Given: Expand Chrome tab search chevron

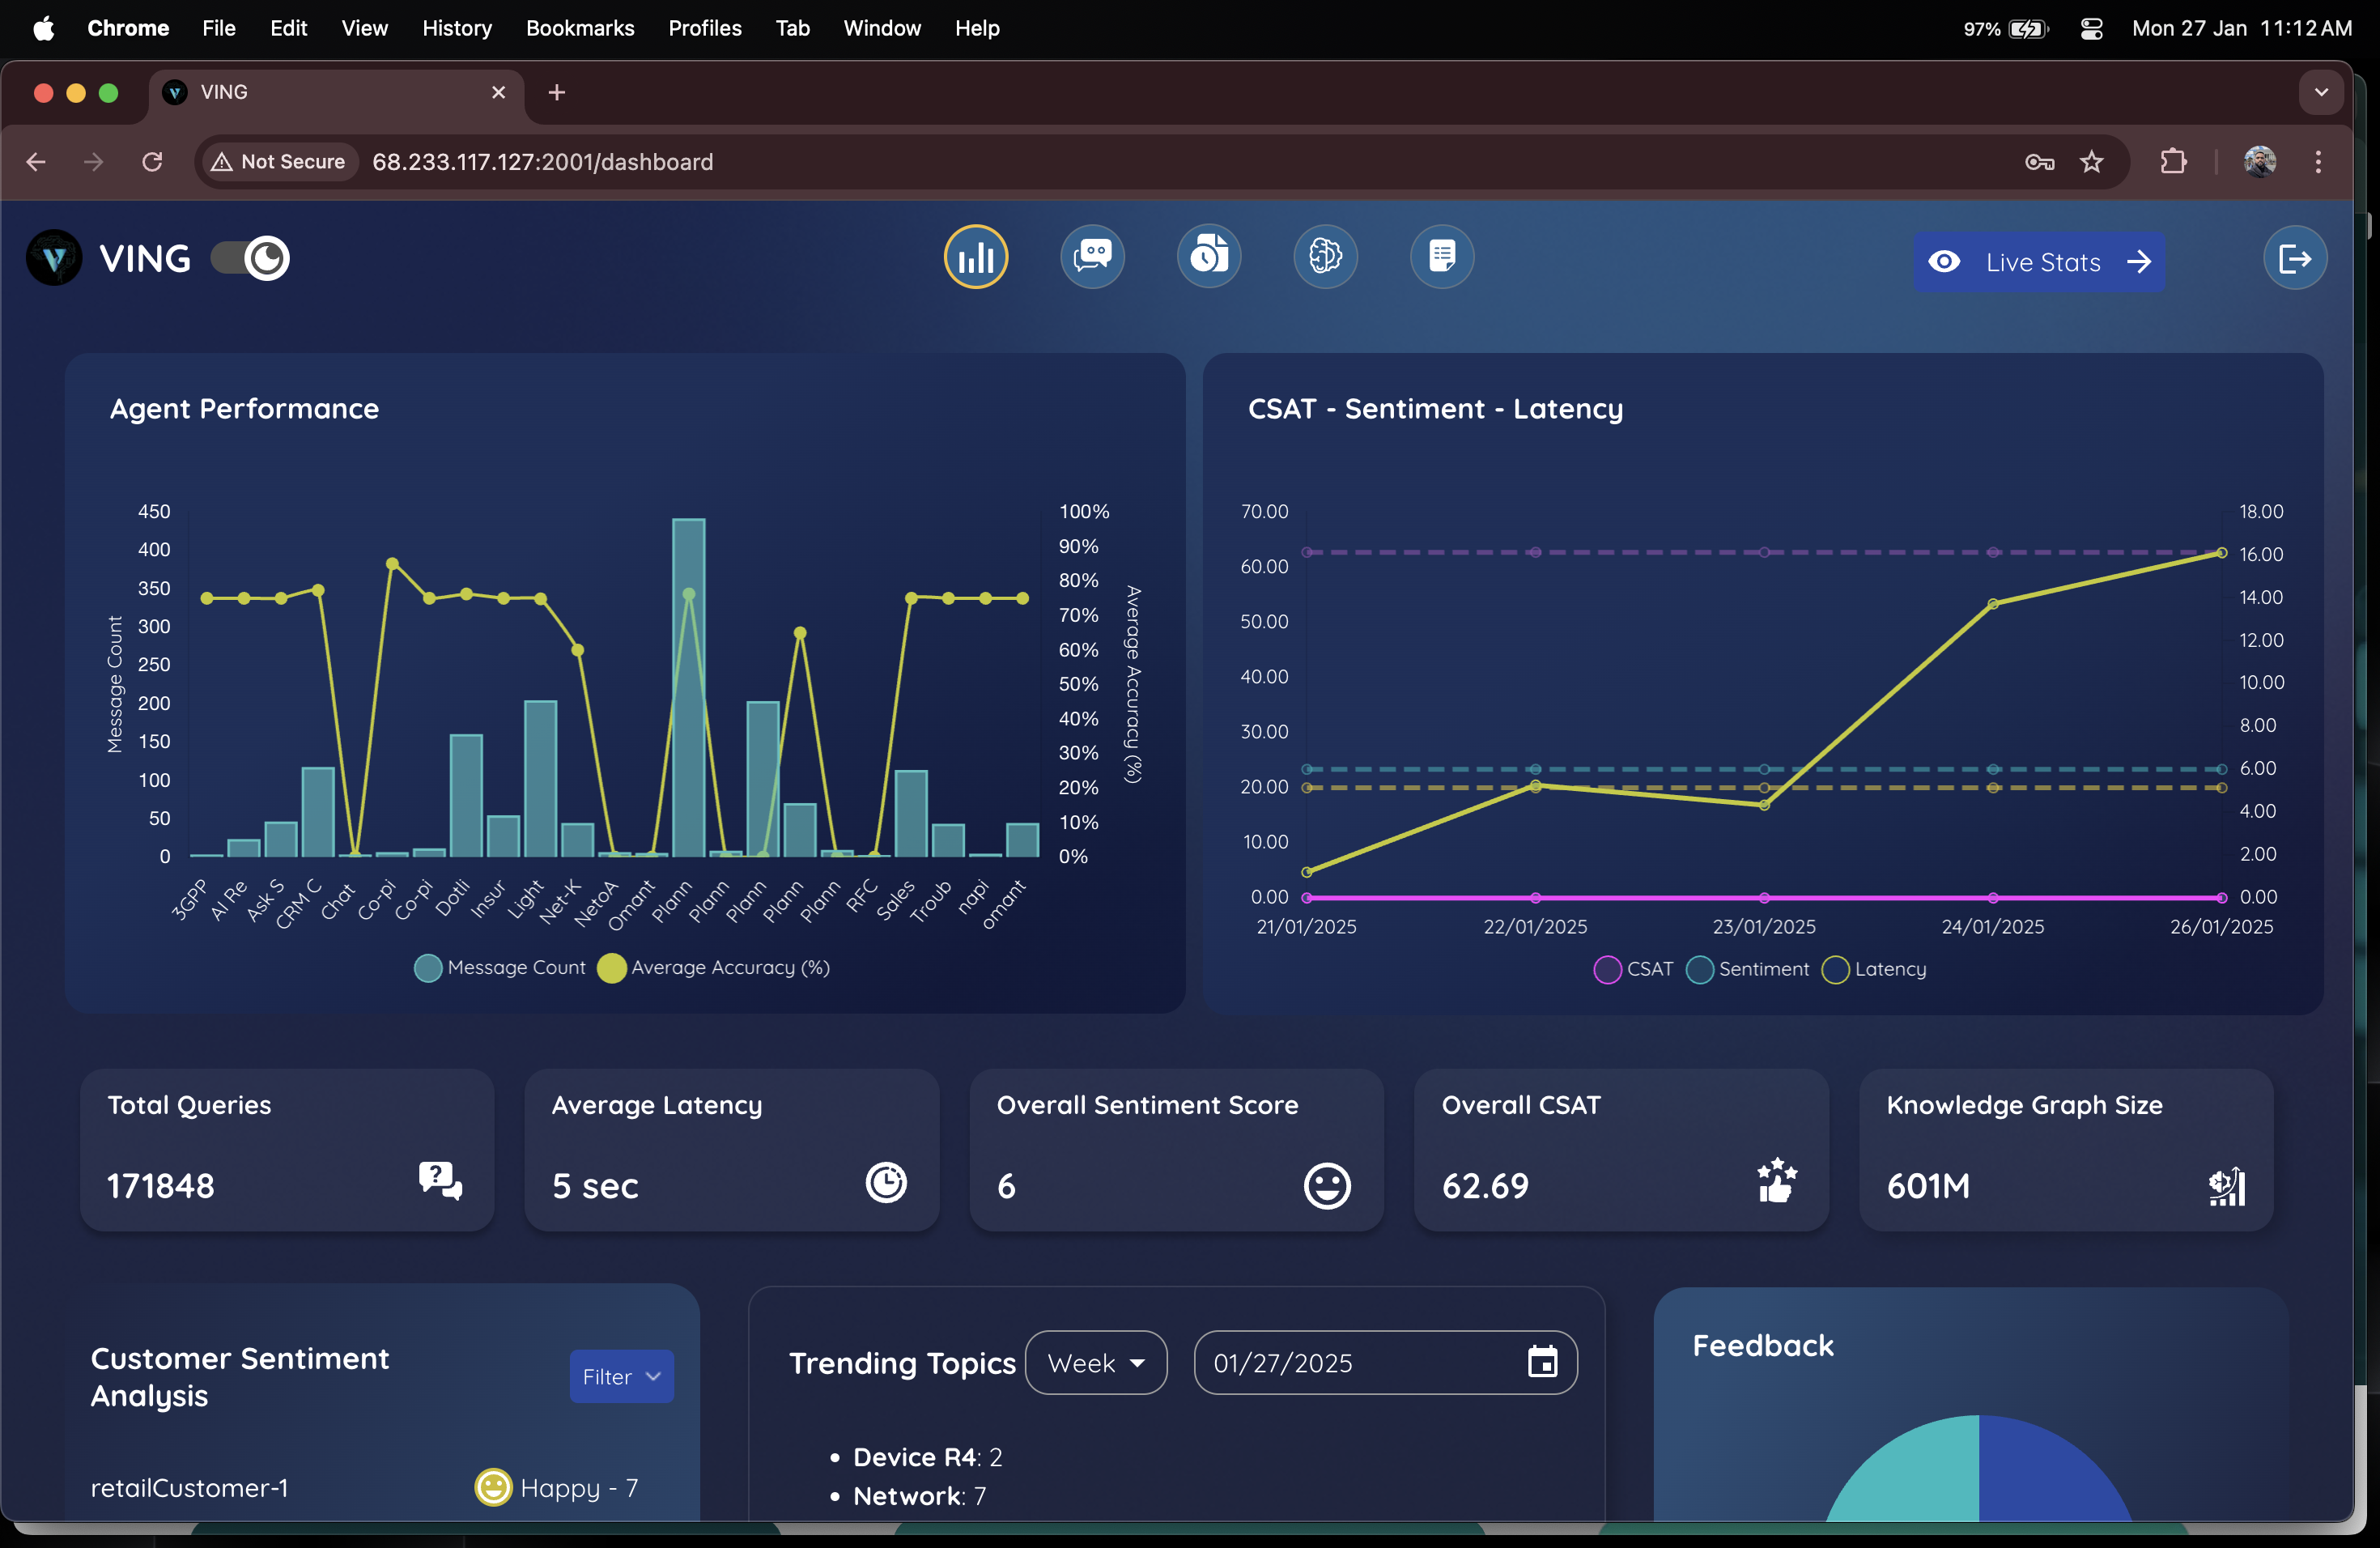Looking at the screenshot, I should [2321, 92].
